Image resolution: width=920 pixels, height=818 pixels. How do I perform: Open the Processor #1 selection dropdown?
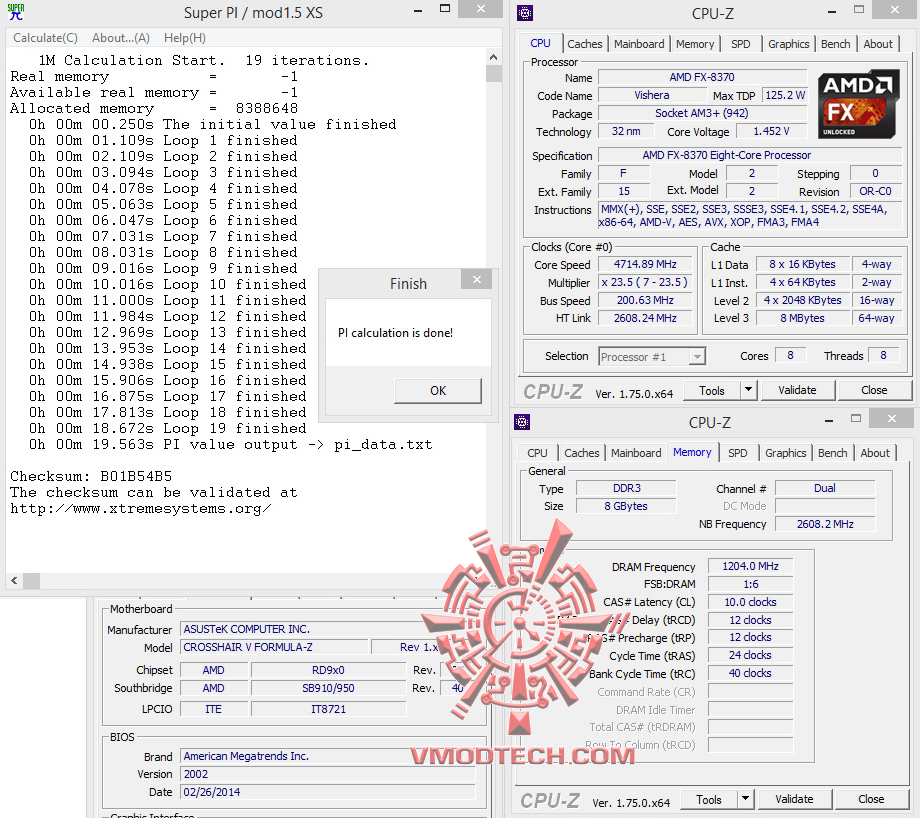[x=652, y=357]
